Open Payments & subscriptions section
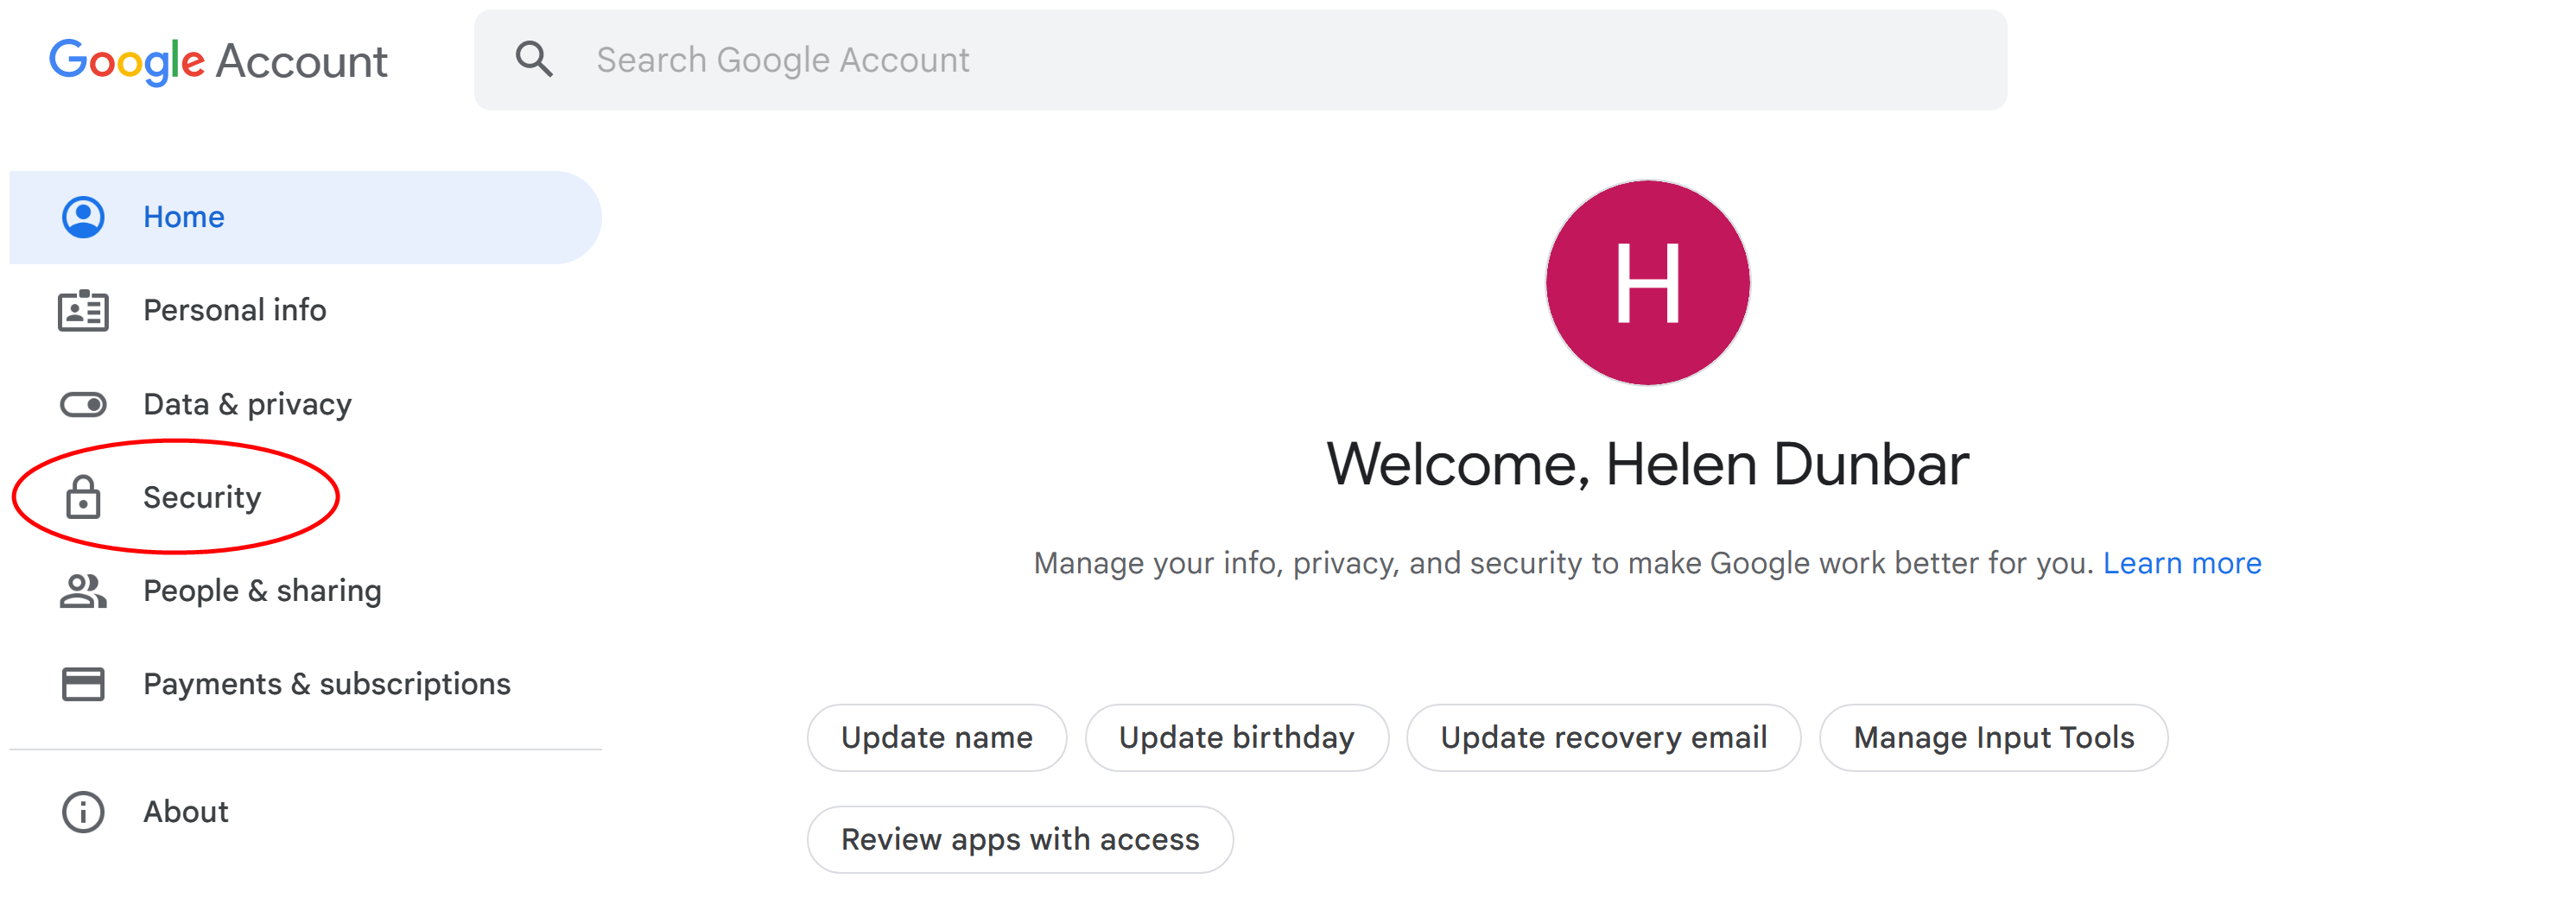The height and width of the screenshot is (898, 2576). tap(327, 684)
